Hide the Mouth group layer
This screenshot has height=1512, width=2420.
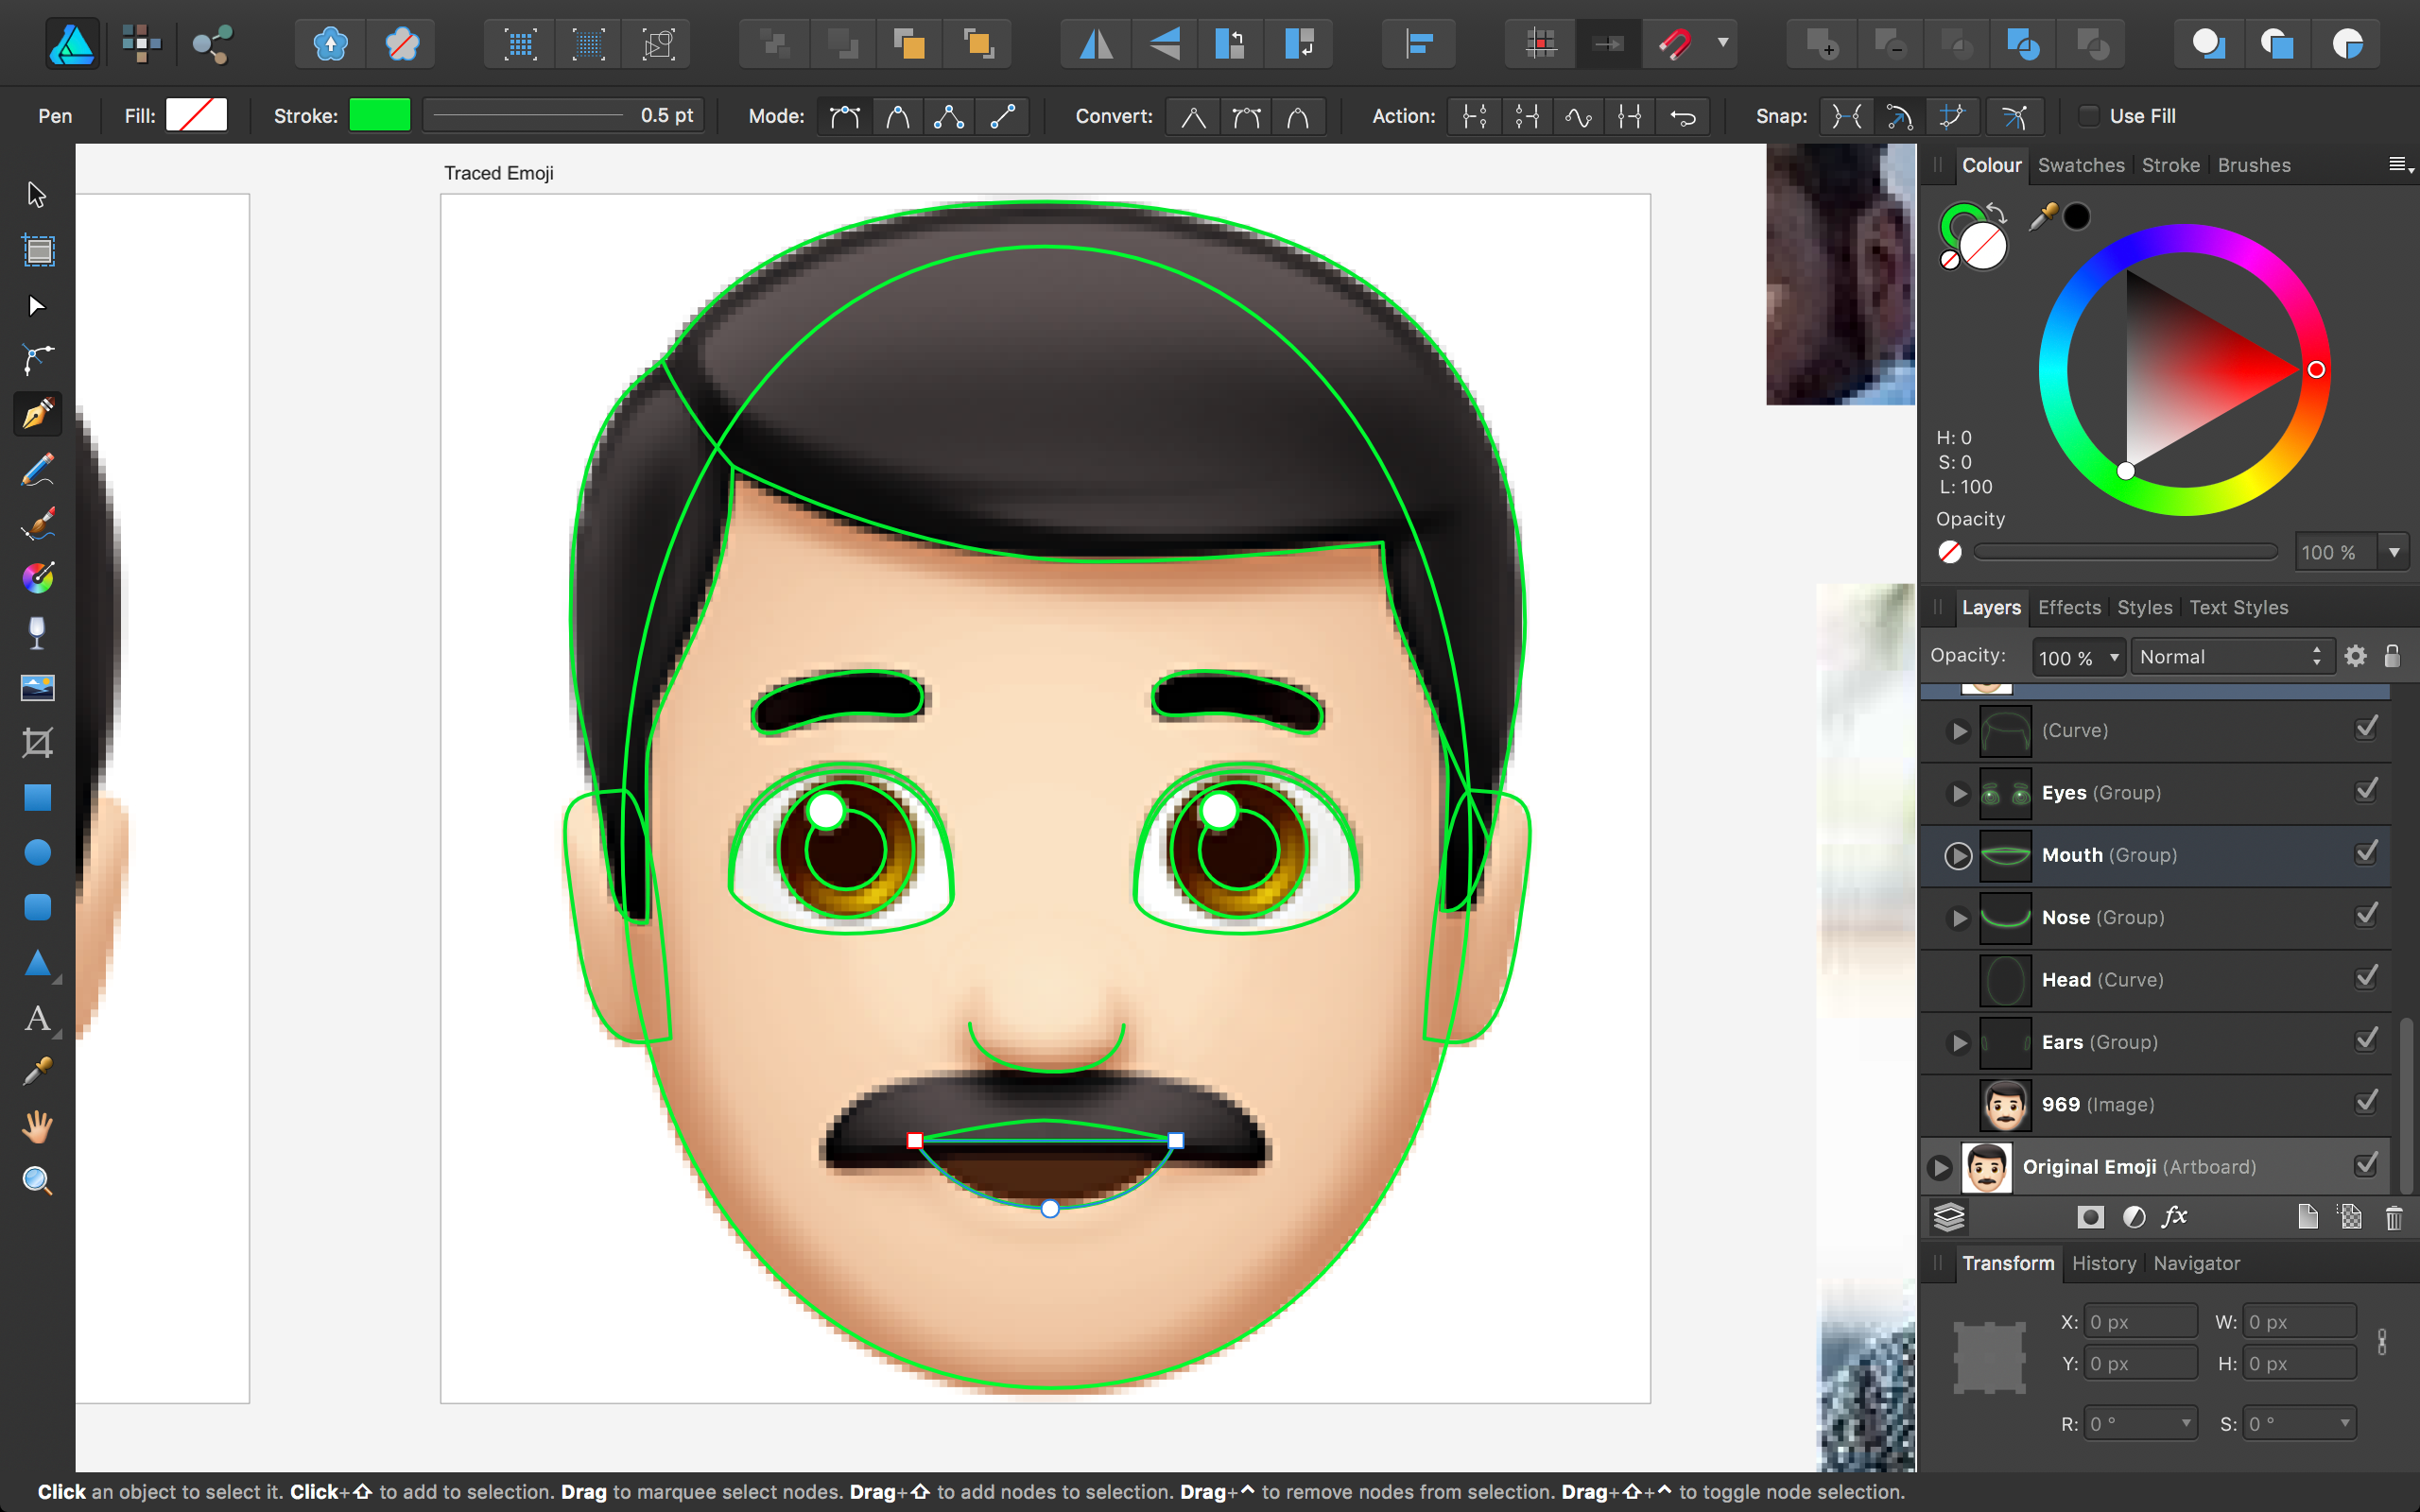tap(2366, 854)
